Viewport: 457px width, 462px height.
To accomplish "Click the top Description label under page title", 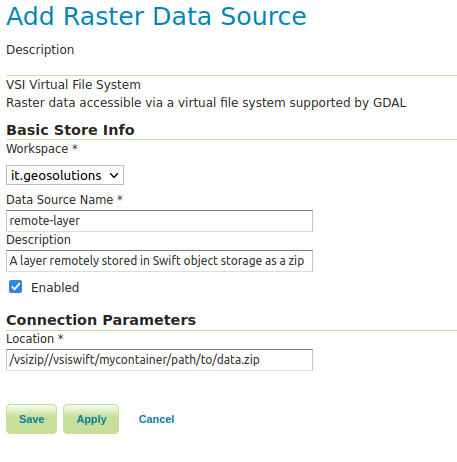I will click(x=40, y=50).
